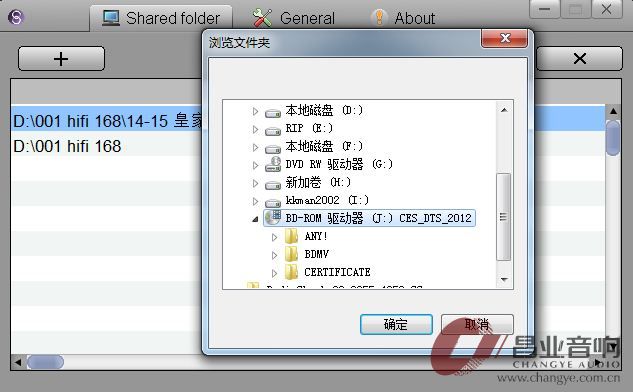
Task: Select the 本地磁盘 (D:) tree label
Action: [324, 111]
